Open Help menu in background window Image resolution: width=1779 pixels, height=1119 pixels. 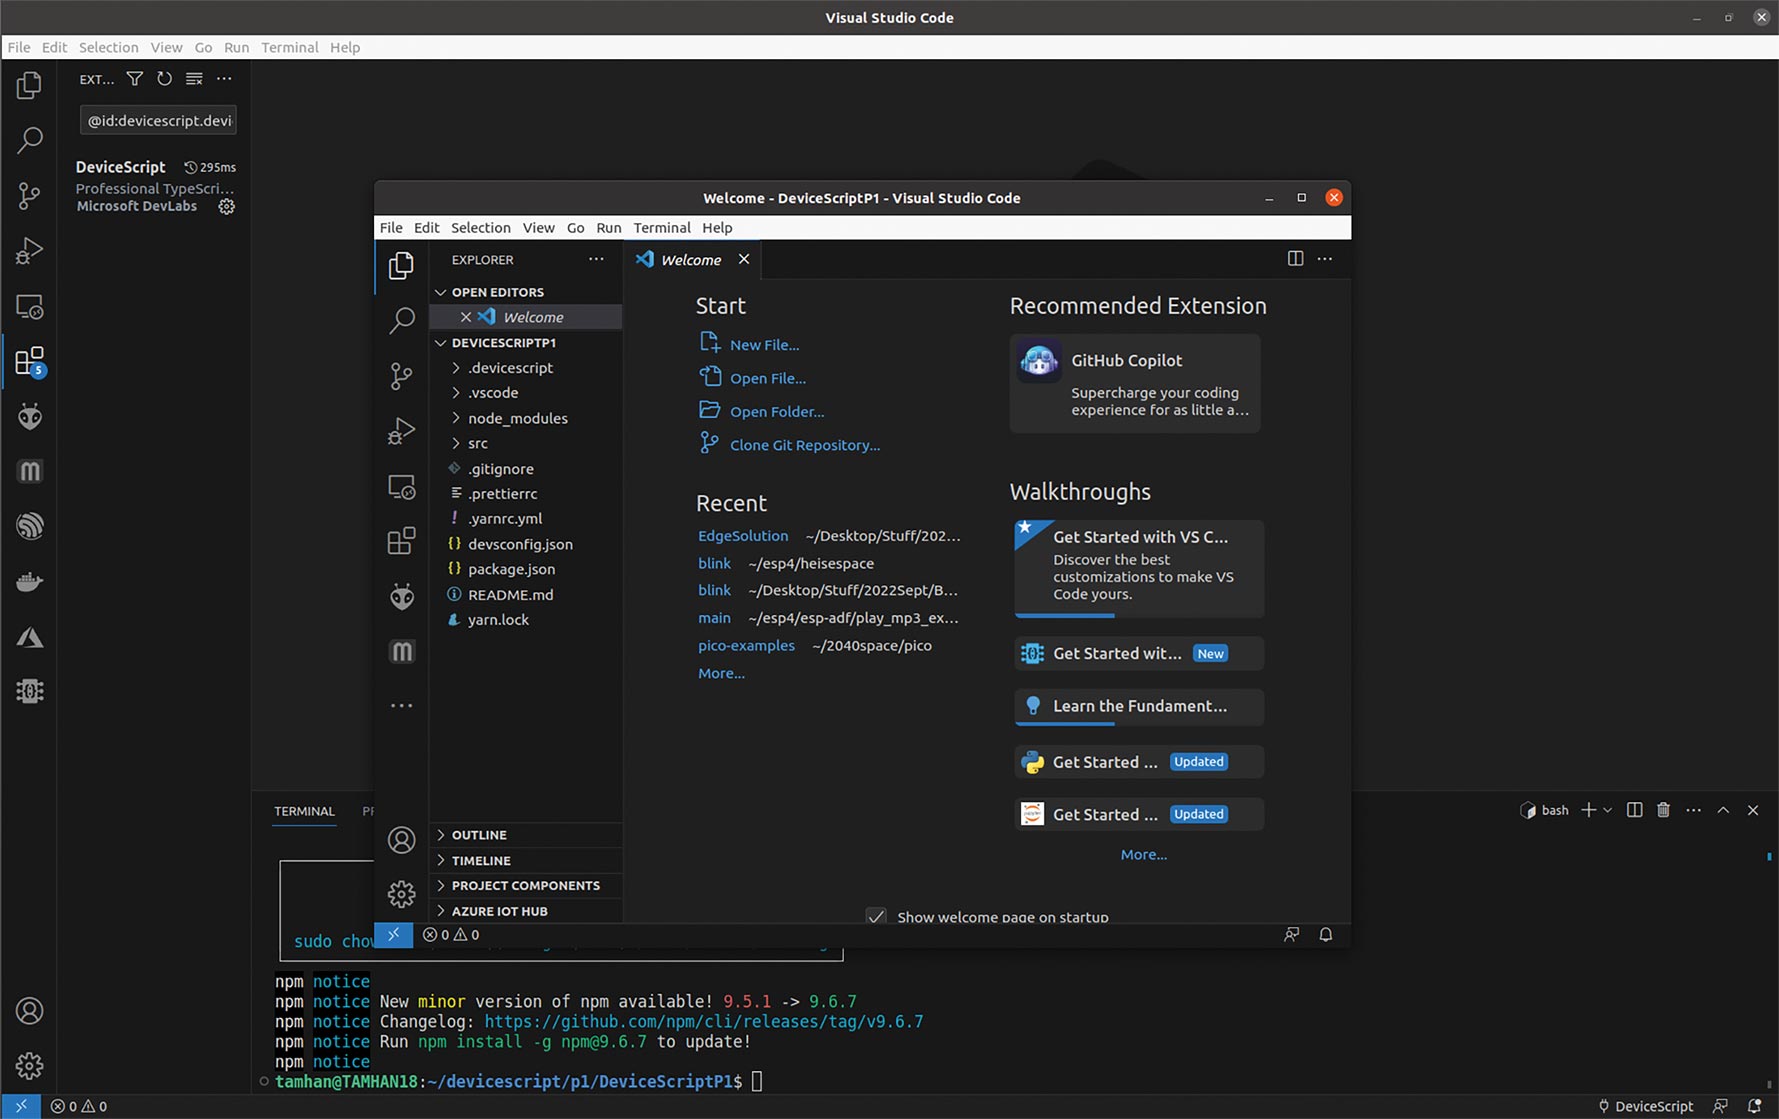click(345, 47)
